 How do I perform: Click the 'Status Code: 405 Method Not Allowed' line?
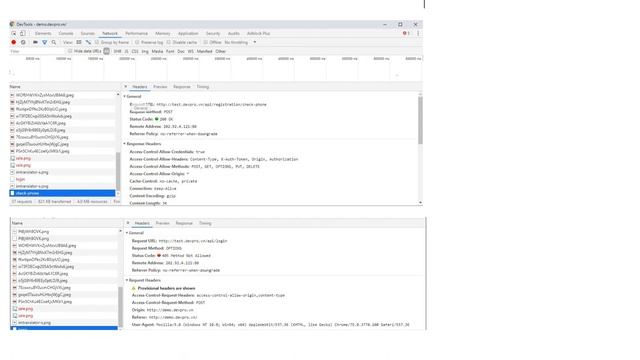click(x=171, y=256)
